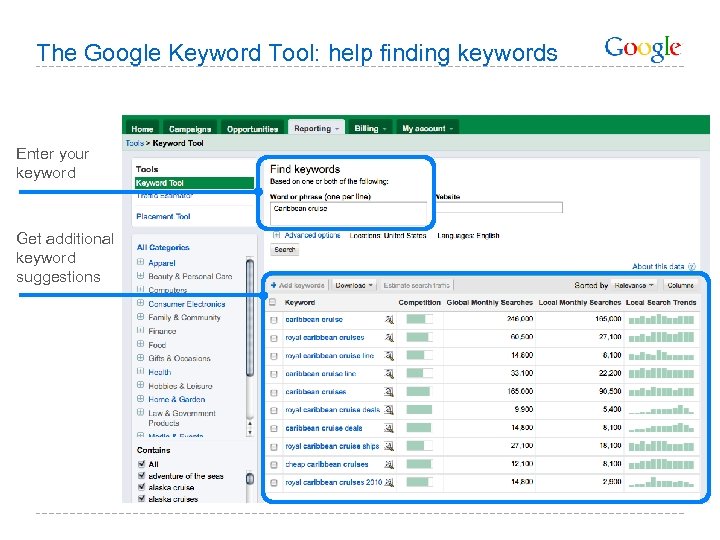This screenshot has height=540, width=720.
Task: Click magnifier icon next to 'royal caribbean cruises'
Action: pyautogui.click(x=389, y=337)
